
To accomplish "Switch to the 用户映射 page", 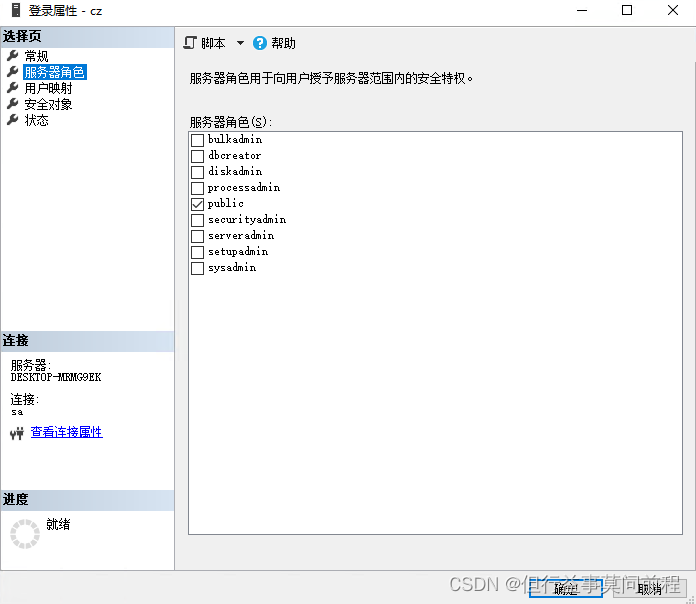I will click(48, 88).
